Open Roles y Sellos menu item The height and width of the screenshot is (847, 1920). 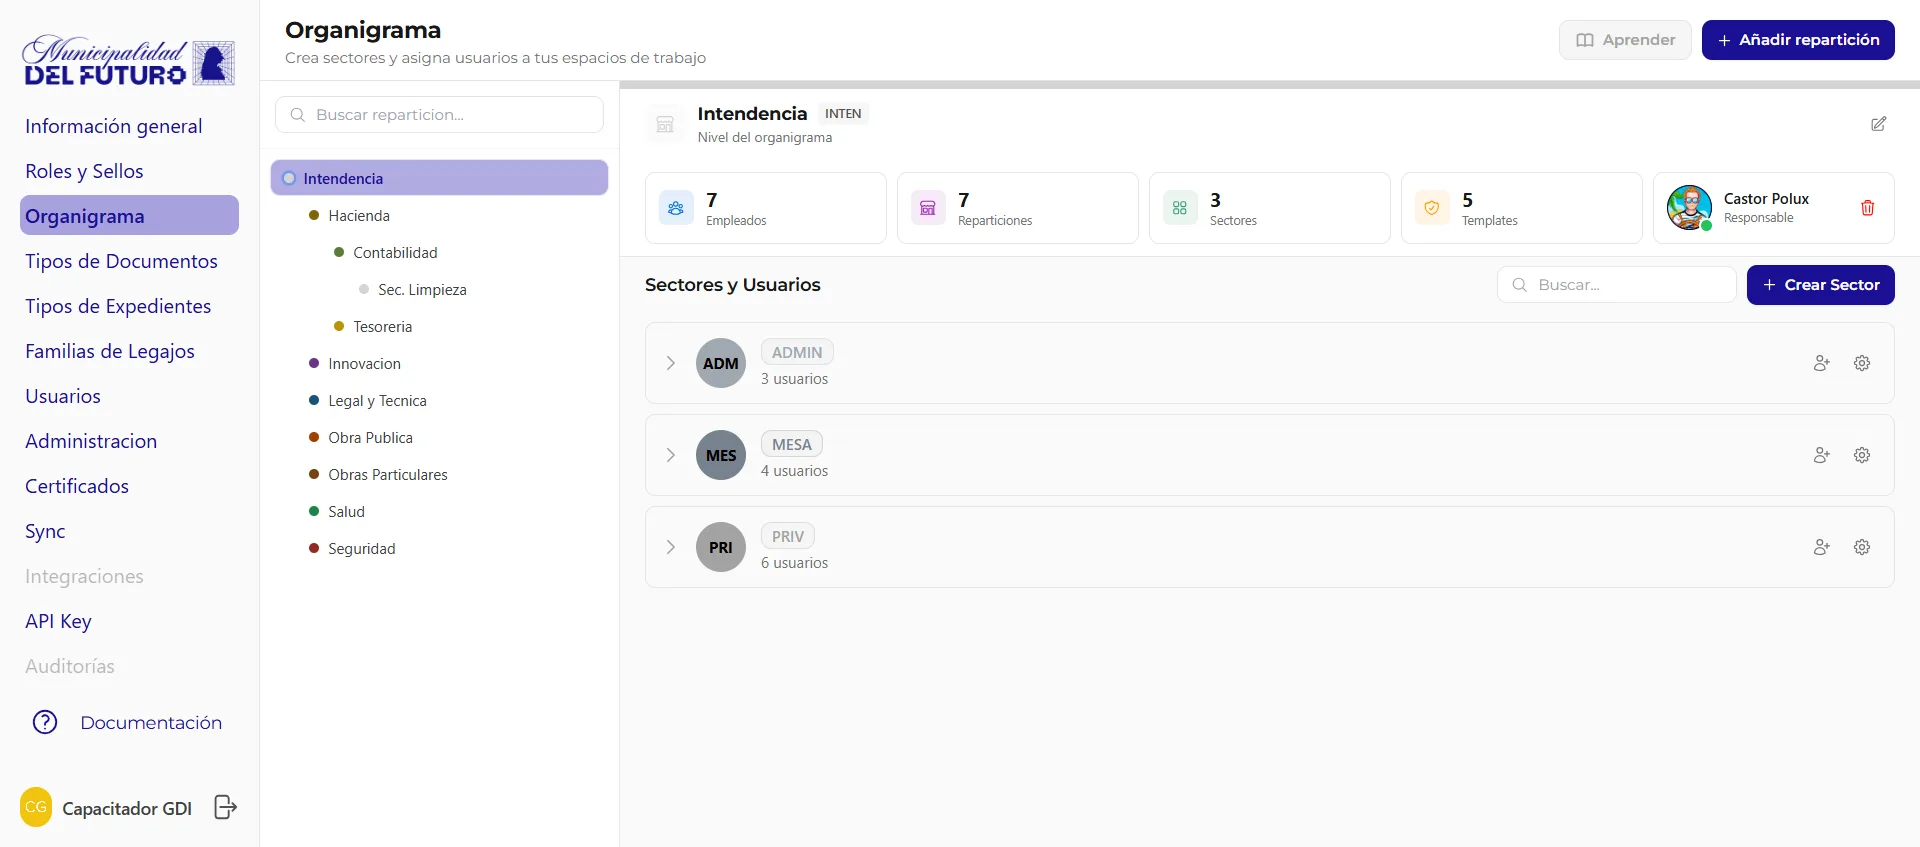point(84,171)
